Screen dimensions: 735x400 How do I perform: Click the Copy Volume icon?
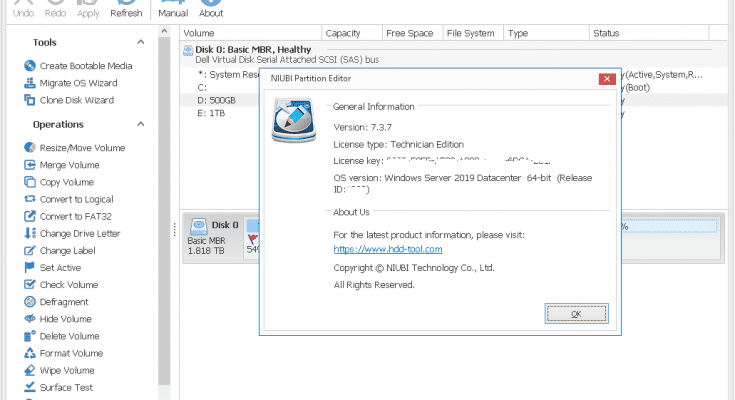tap(30, 182)
